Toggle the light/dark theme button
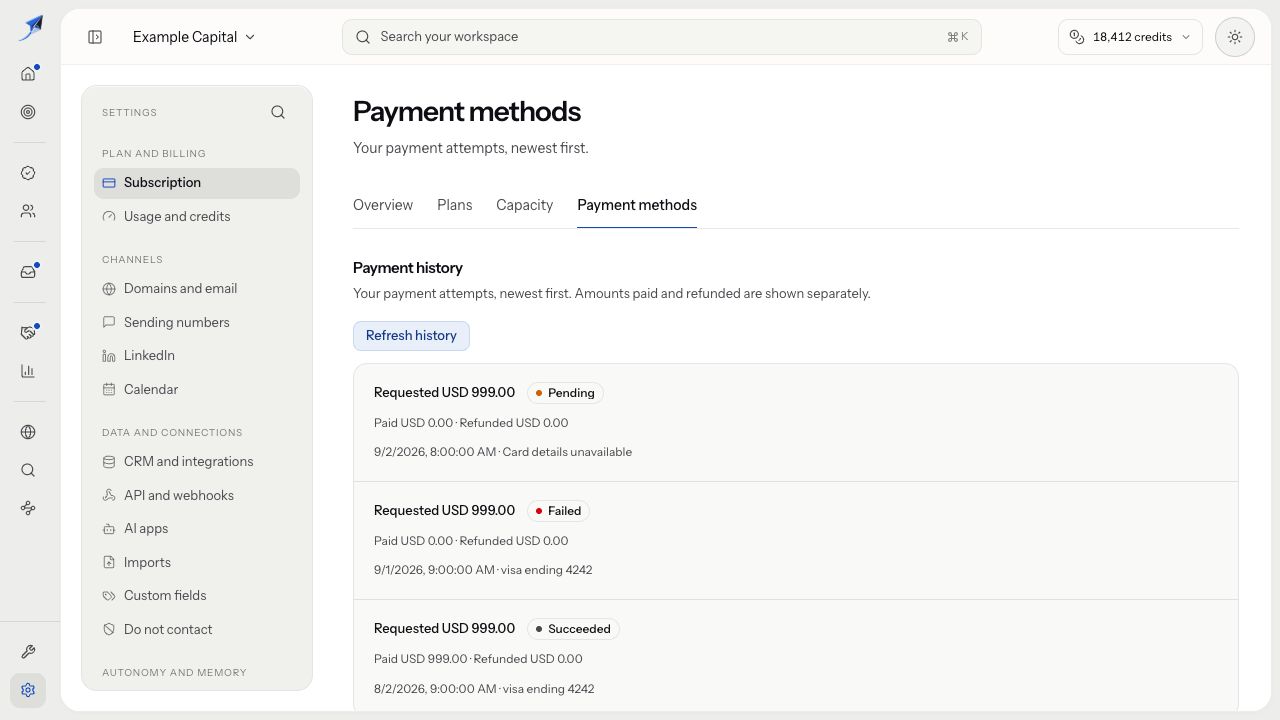1280x720 pixels. pos(1235,37)
